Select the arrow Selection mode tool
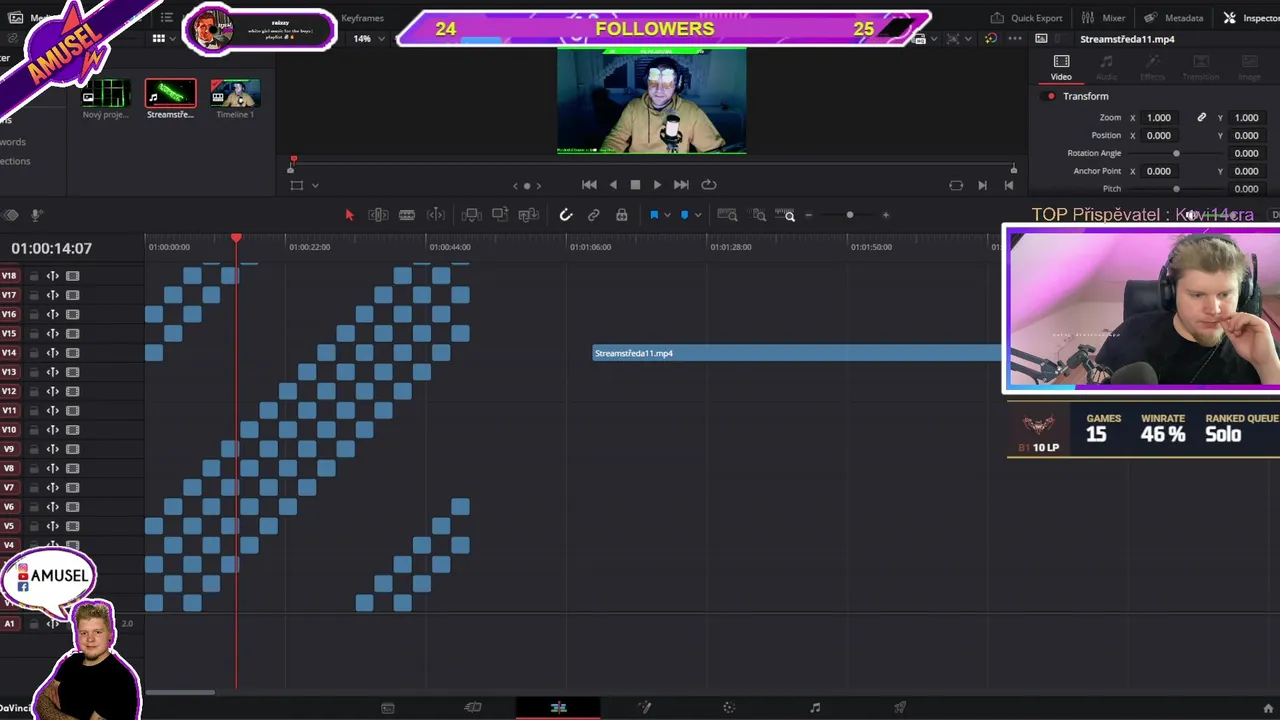Screen dimensions: 1280x720 coord(349,215)
